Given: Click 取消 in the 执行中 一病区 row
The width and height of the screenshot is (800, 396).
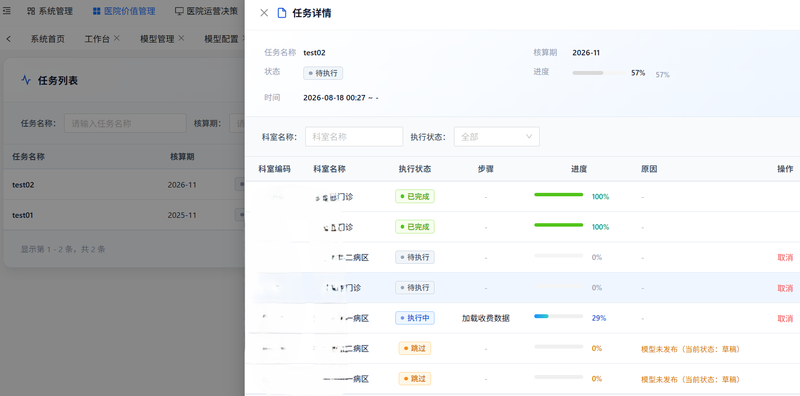Looking at the screenshot, I should [785, 318].
